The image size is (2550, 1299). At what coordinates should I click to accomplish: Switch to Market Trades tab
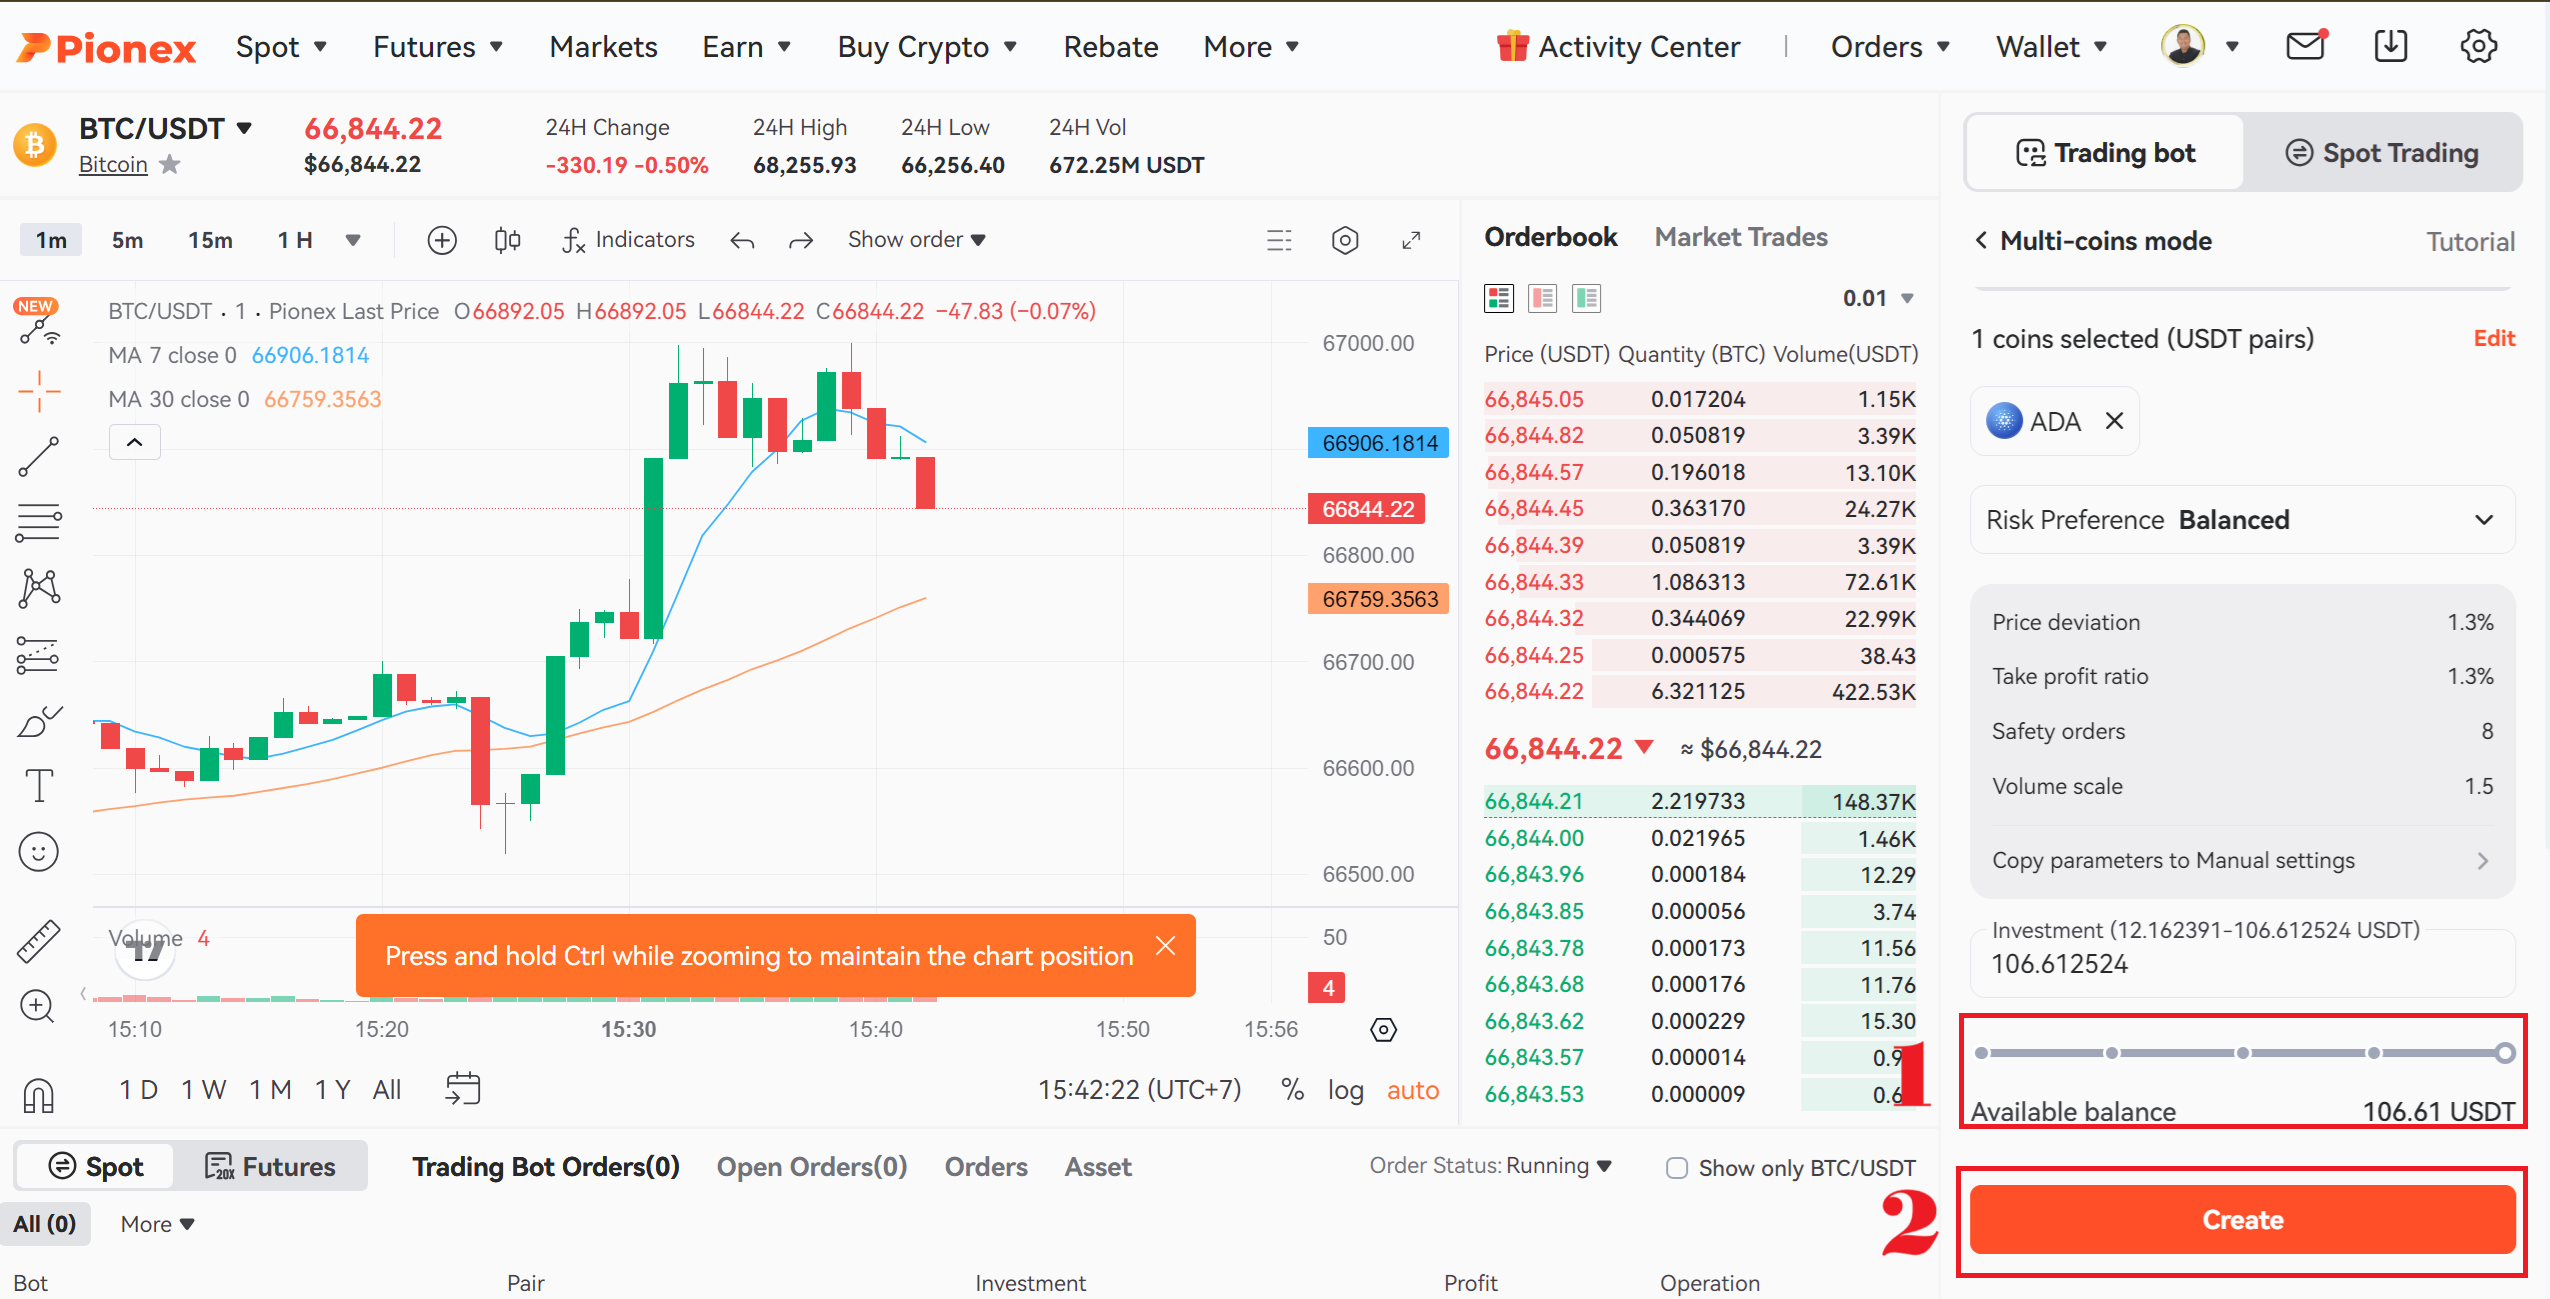(1740, 237)
